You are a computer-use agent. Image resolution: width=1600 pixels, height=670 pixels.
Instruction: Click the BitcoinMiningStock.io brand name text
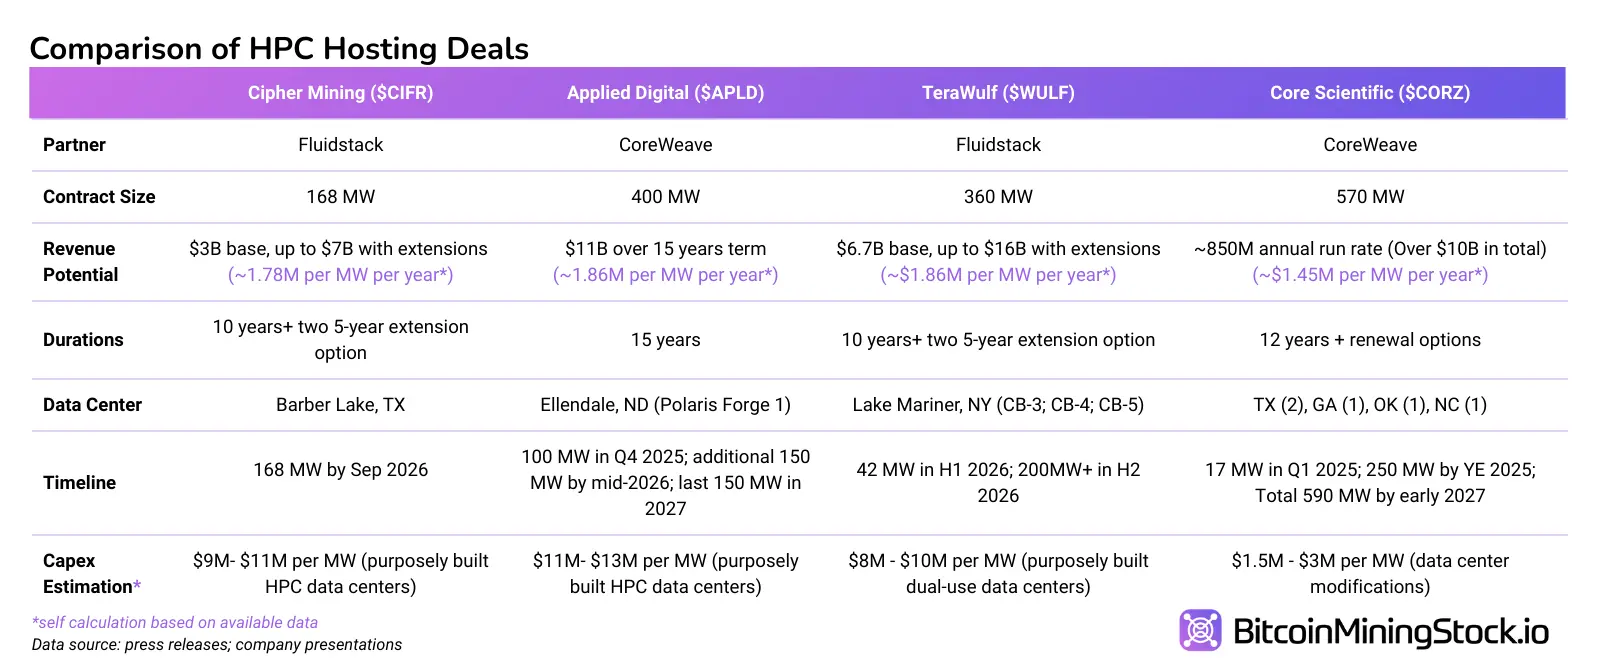[1390, 632]
